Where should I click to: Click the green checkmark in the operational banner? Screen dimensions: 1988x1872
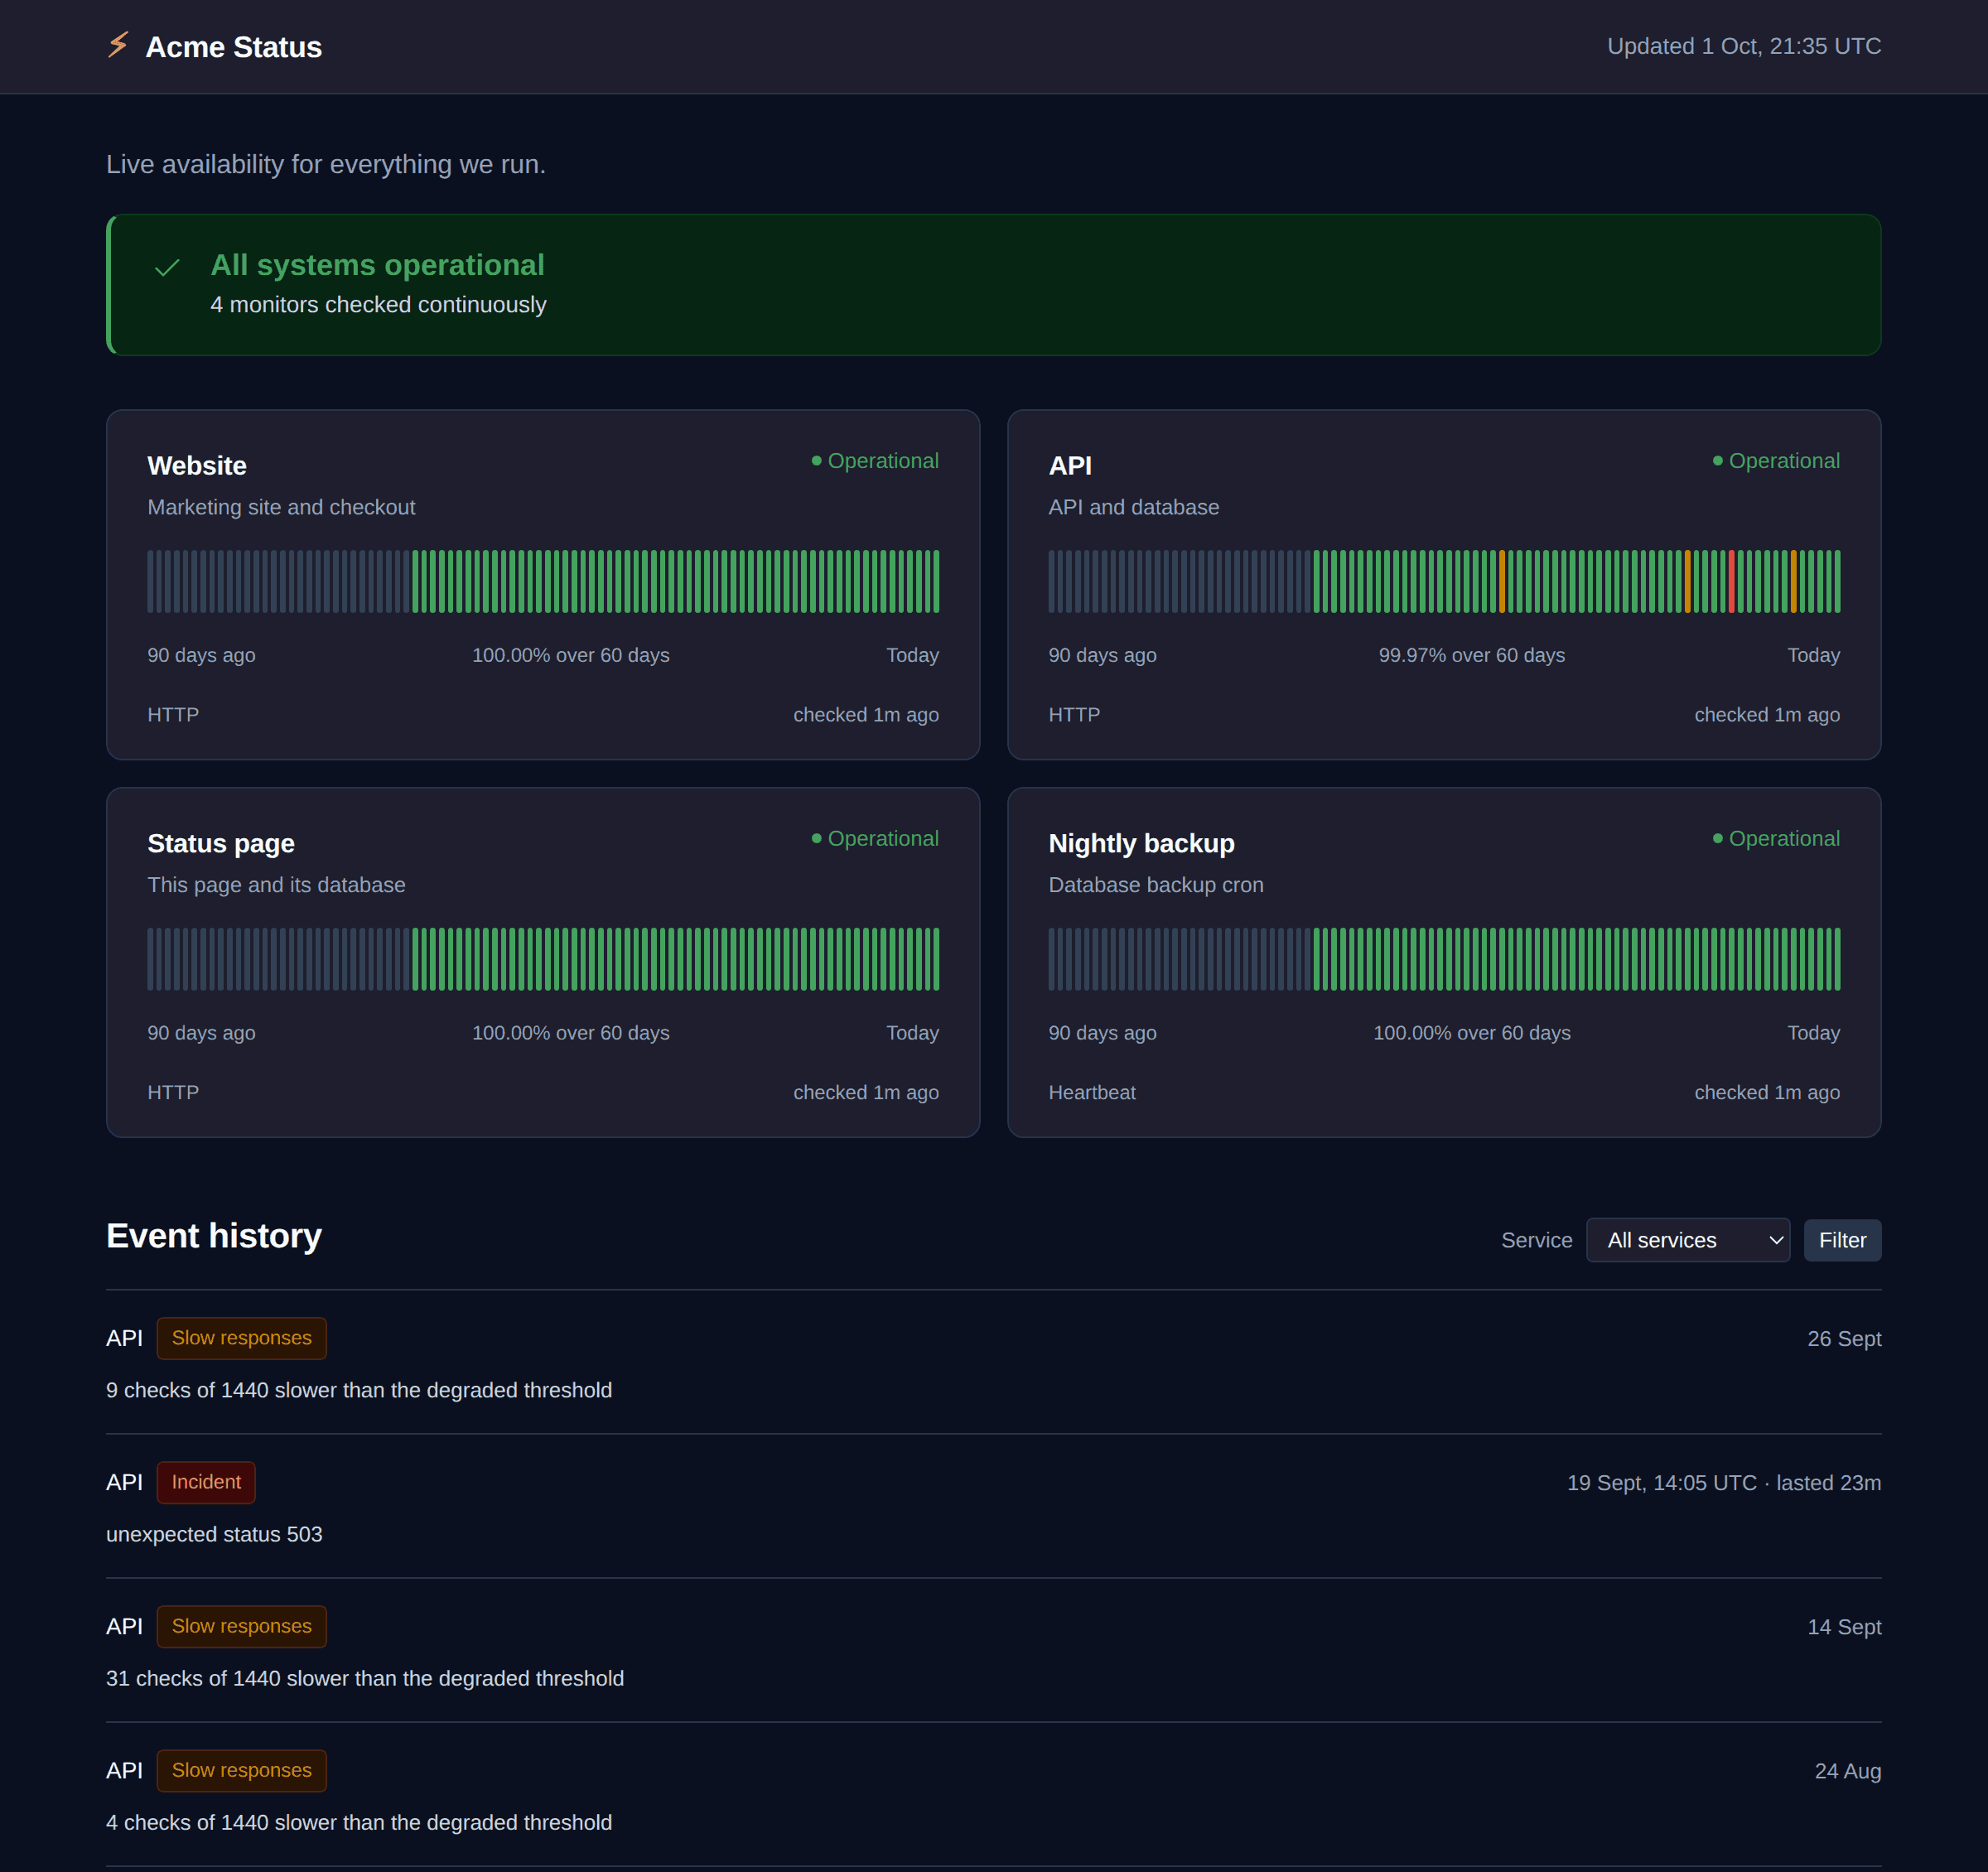click(167, 268)
